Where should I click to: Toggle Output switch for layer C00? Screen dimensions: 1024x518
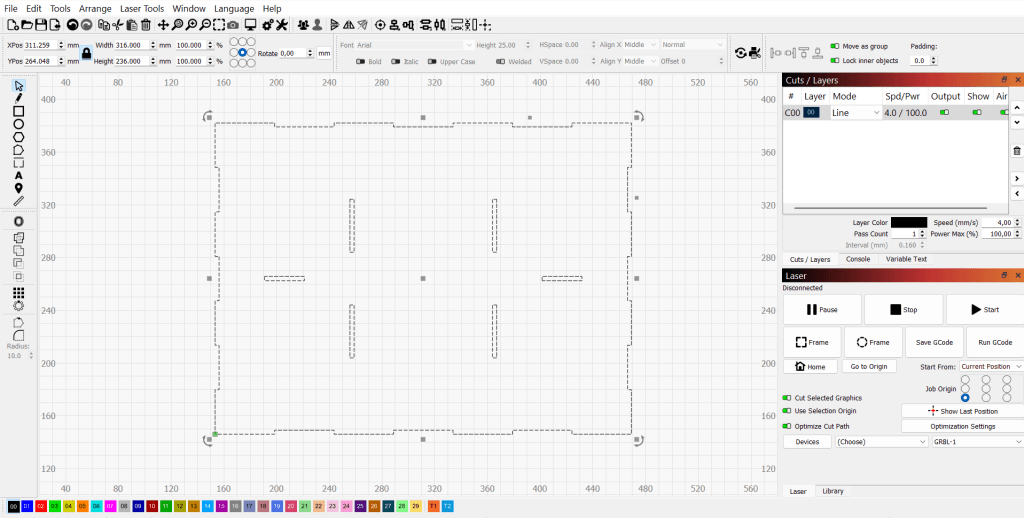945,113
